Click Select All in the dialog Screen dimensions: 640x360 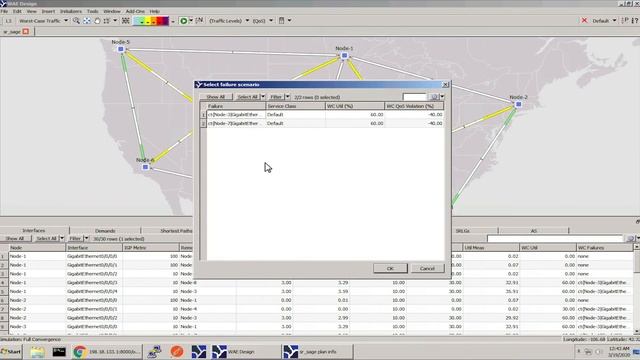click(x=248, y=97)
